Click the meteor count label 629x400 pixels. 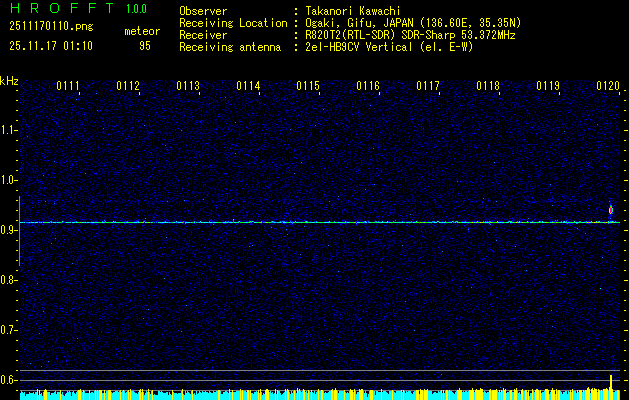(142, 31)
